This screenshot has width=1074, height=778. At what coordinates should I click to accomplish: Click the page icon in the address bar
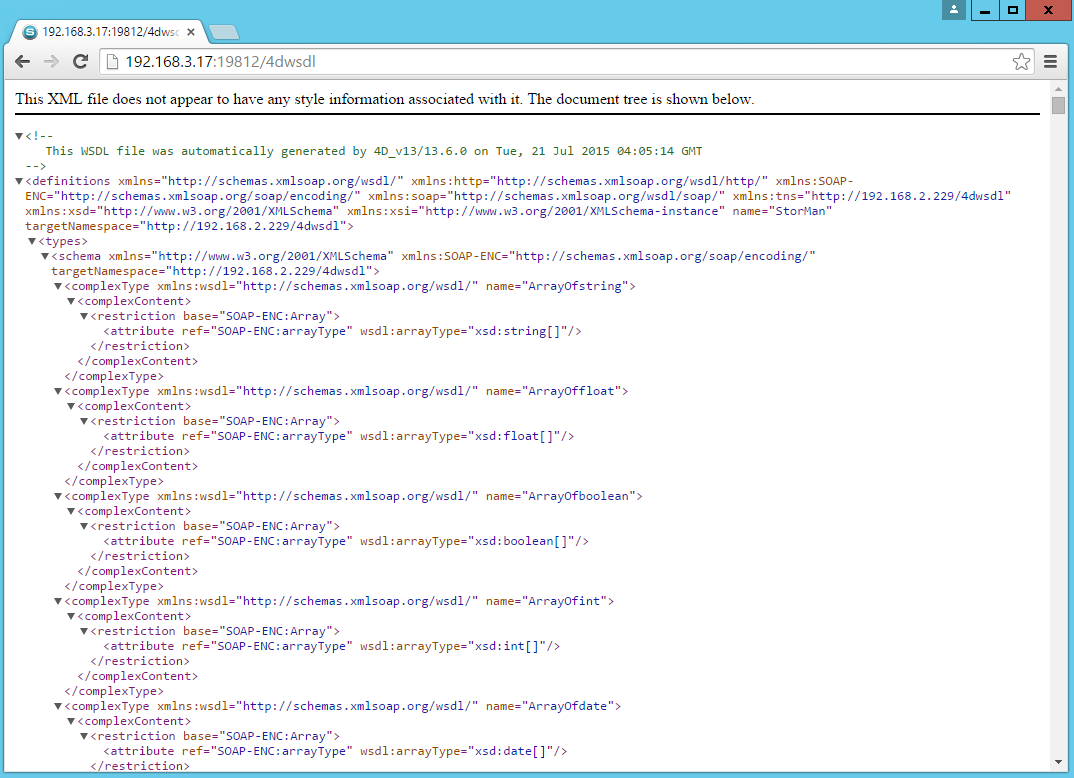tap(111, 61)
